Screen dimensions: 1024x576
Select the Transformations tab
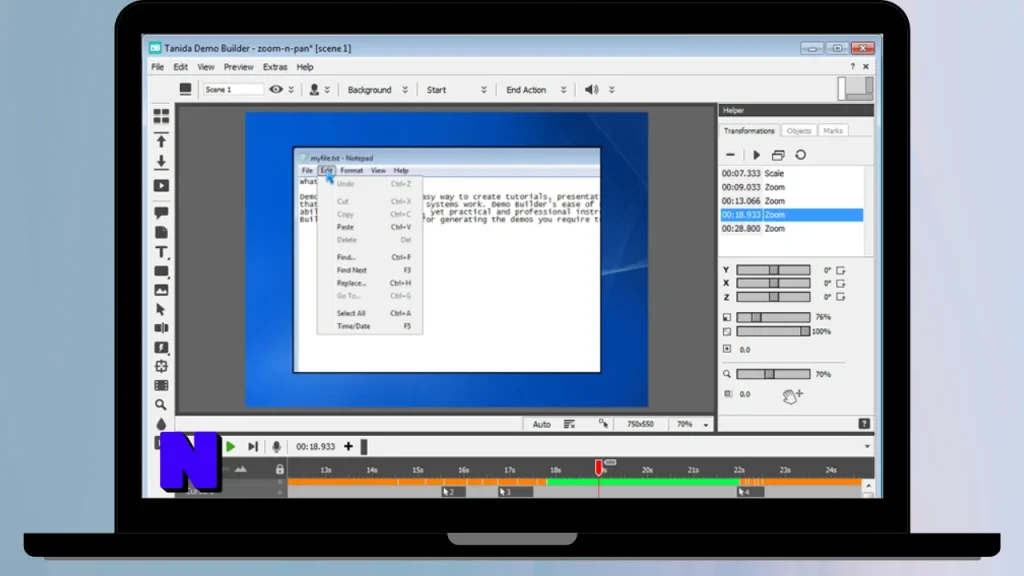(x=749, y=131)
